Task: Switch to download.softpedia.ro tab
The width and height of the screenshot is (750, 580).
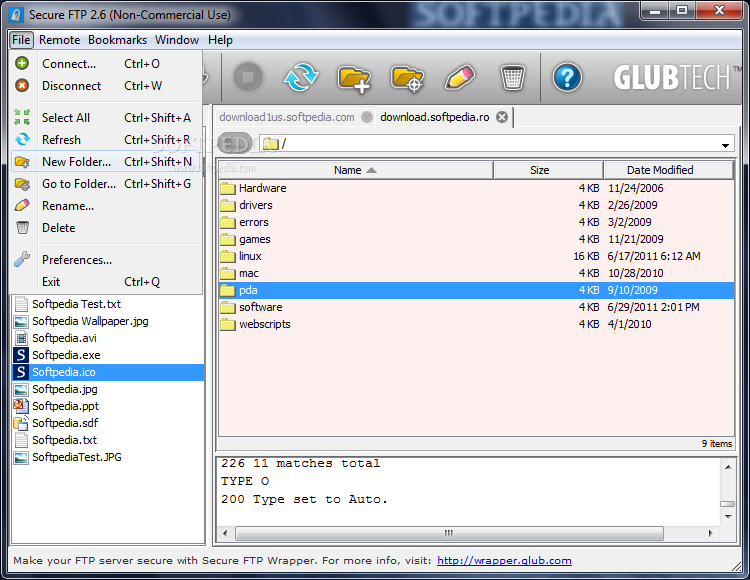Action: (435, 117)
